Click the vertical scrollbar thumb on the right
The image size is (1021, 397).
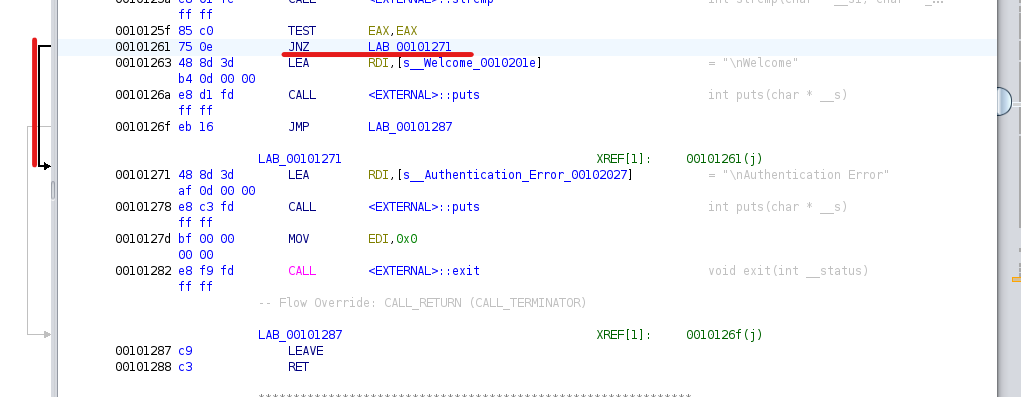coord(1004,102)
